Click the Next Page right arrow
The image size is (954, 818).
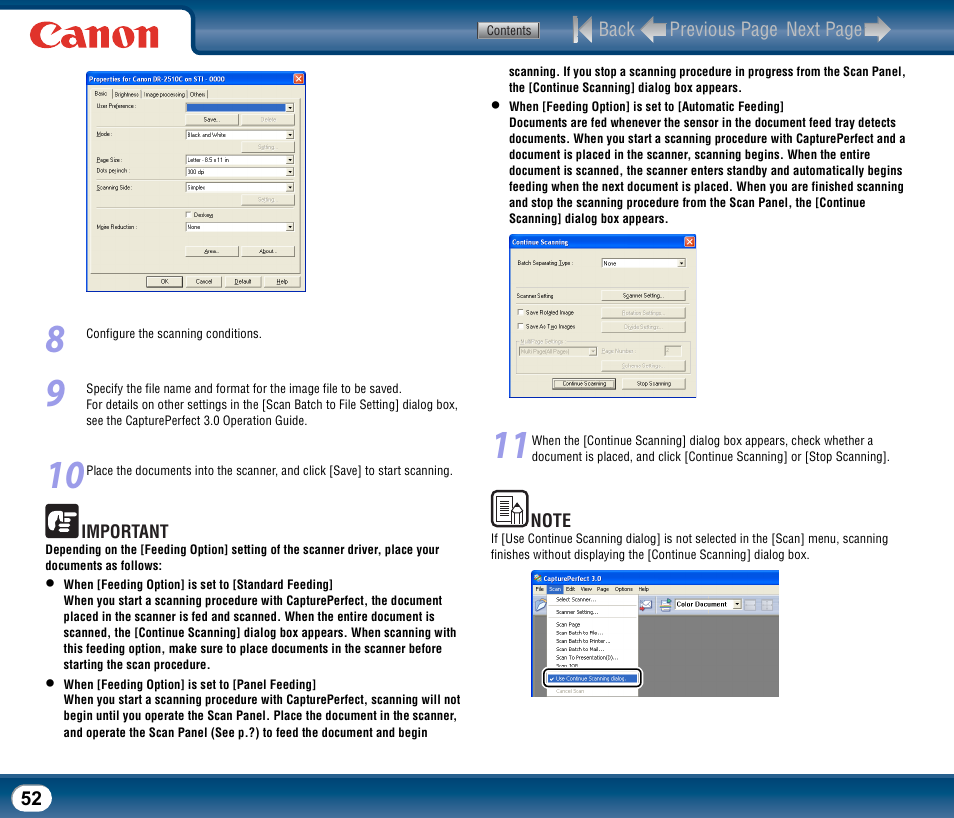pyautogui.click(x=878, y=29)
